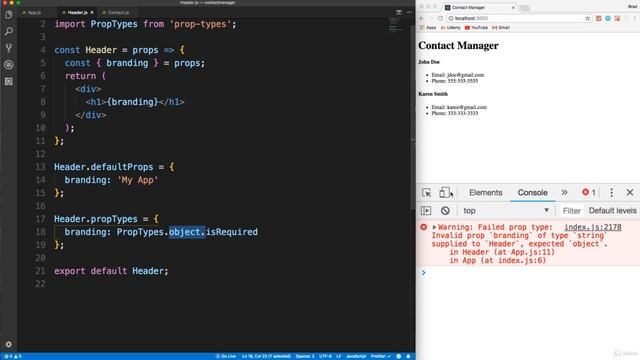640x360 pixels.
Task: Expand the Failed prop type warning
Action: [434, 227]
